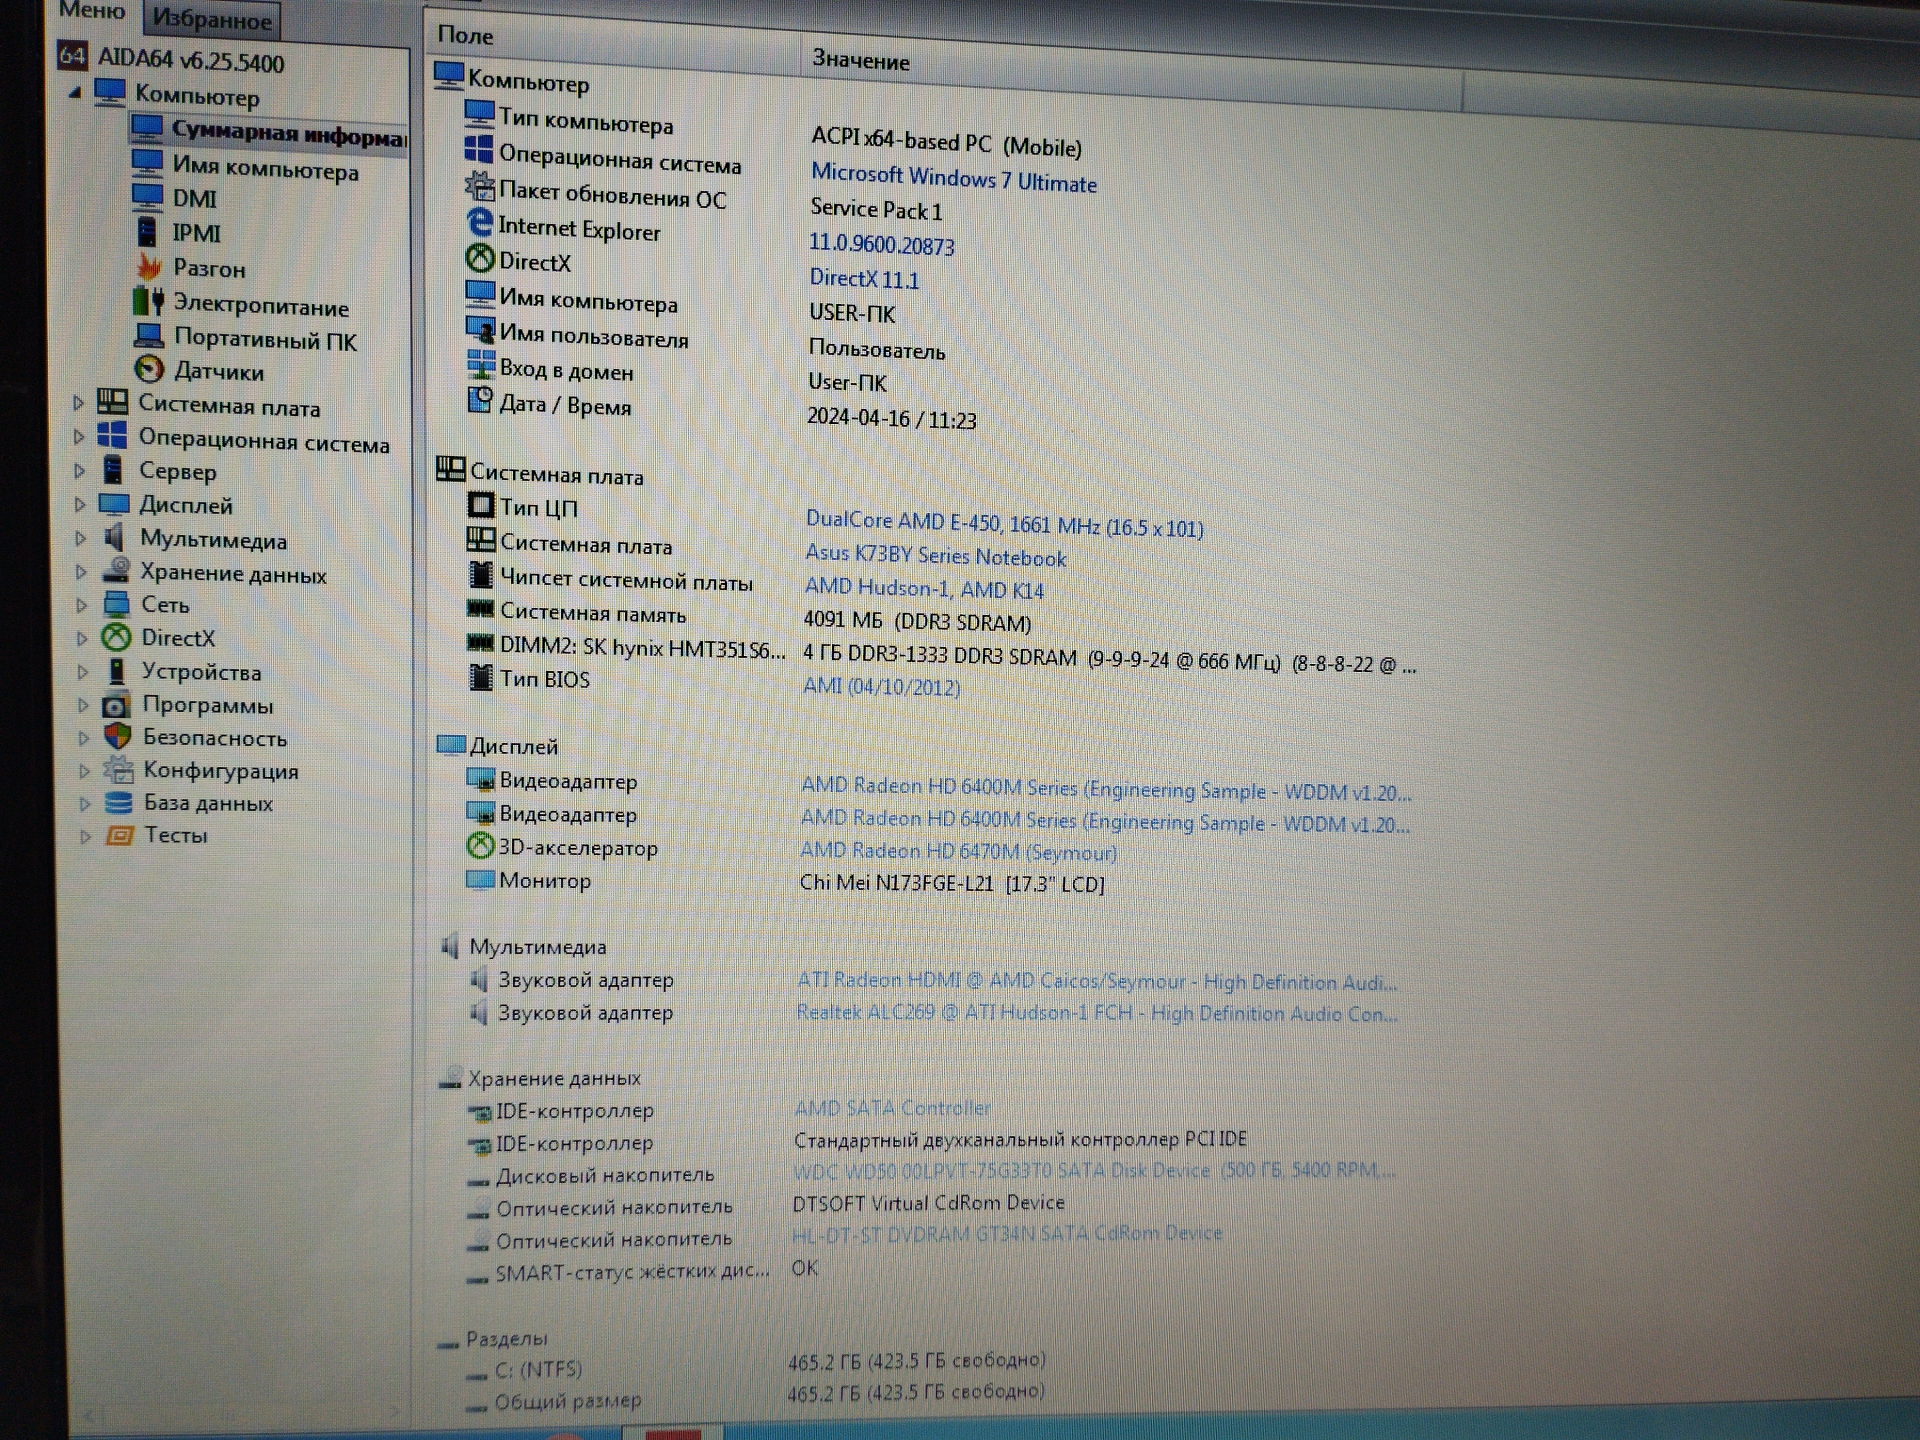Viewport: 1920px width, 1440px height.
Task: Expand the Хранение данных tree node
Action: point(82,572)
